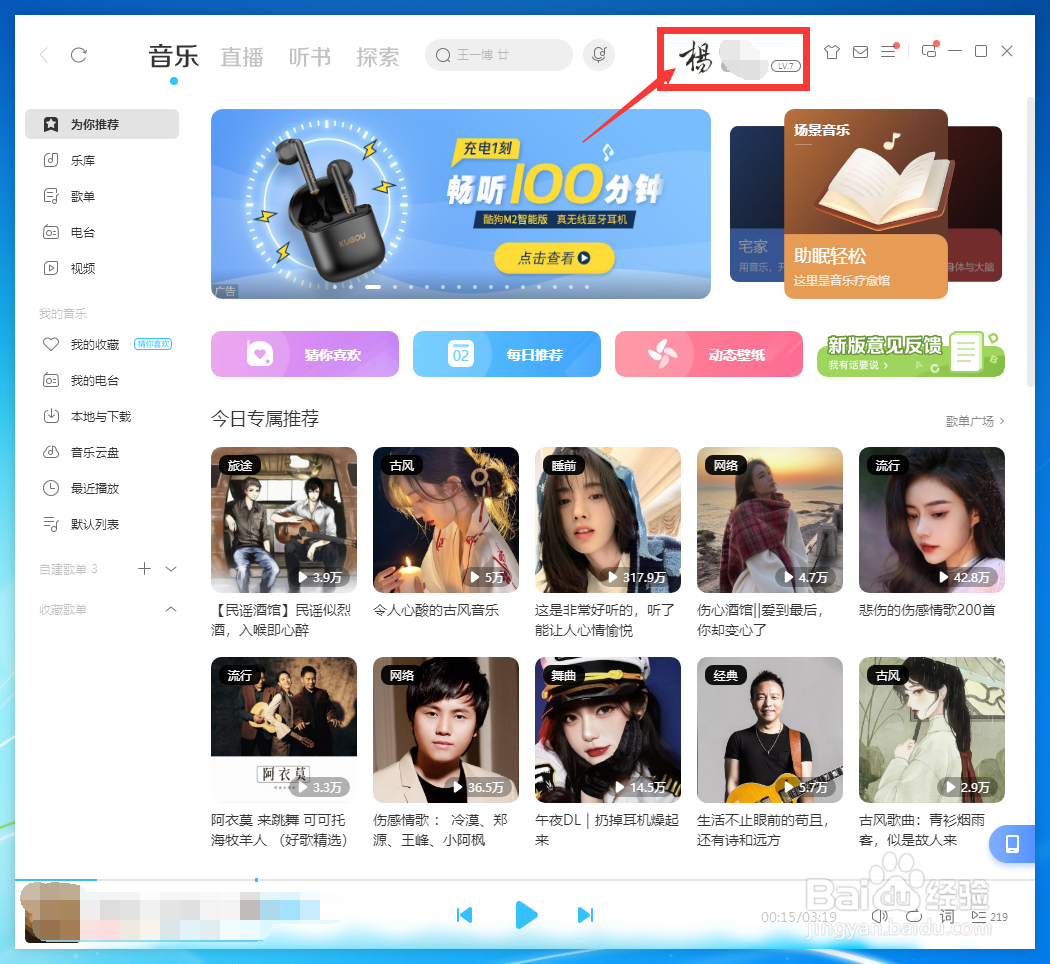
Task: Open 新版意见反馈 feedback banner
Action: pos(911,354)
